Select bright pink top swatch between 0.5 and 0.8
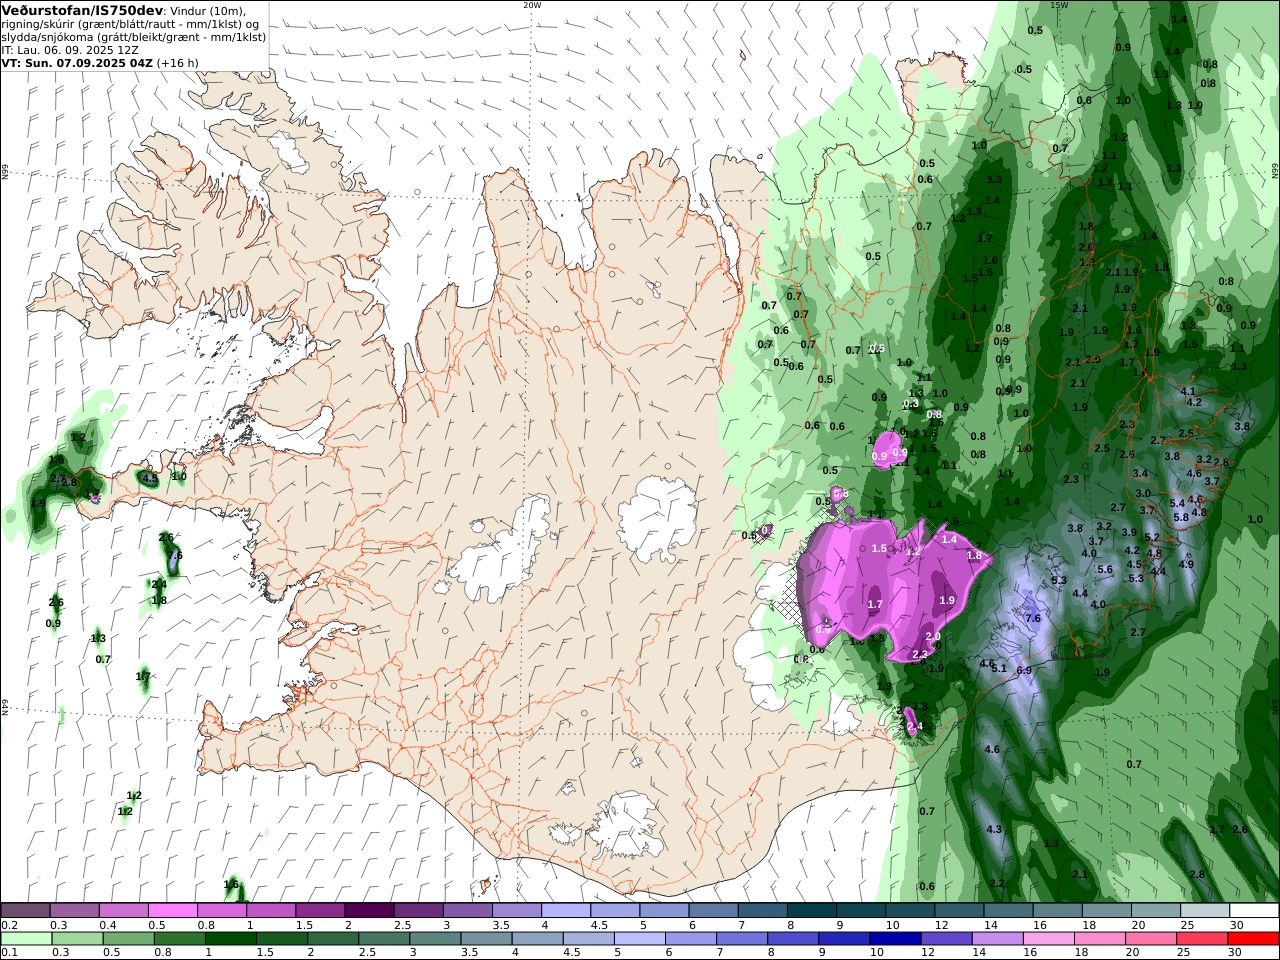This screenshot has width=1280, height=960. tap(173, 910)
